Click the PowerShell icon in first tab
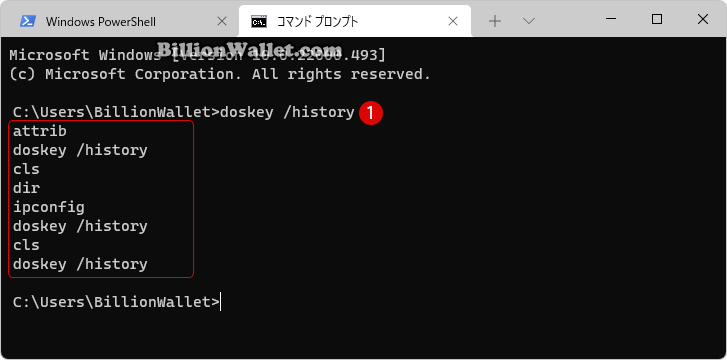 28,21
